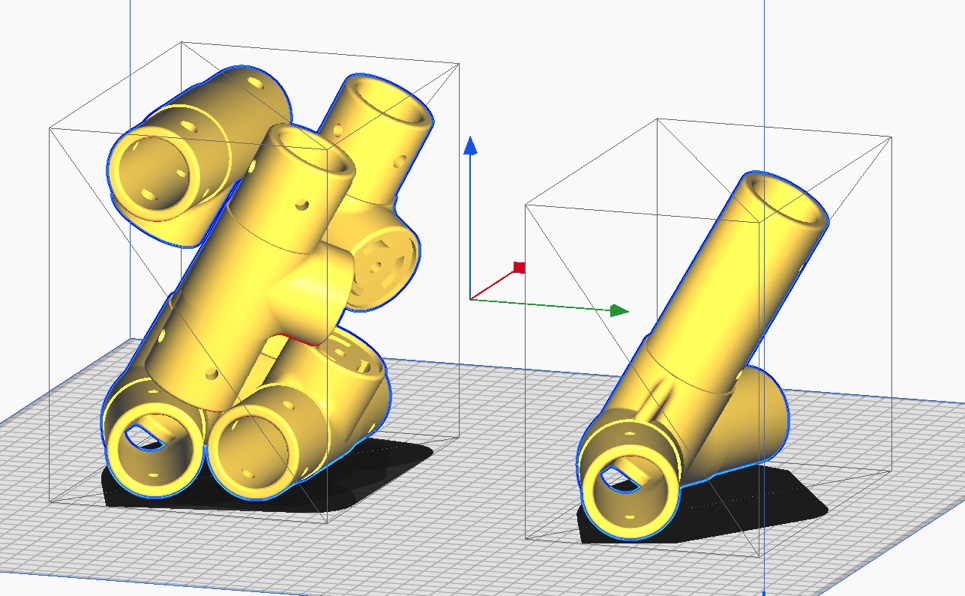Screen dimensions: 965x596
Task: Click the right model's top tube opening
Action: click(785, 198)
